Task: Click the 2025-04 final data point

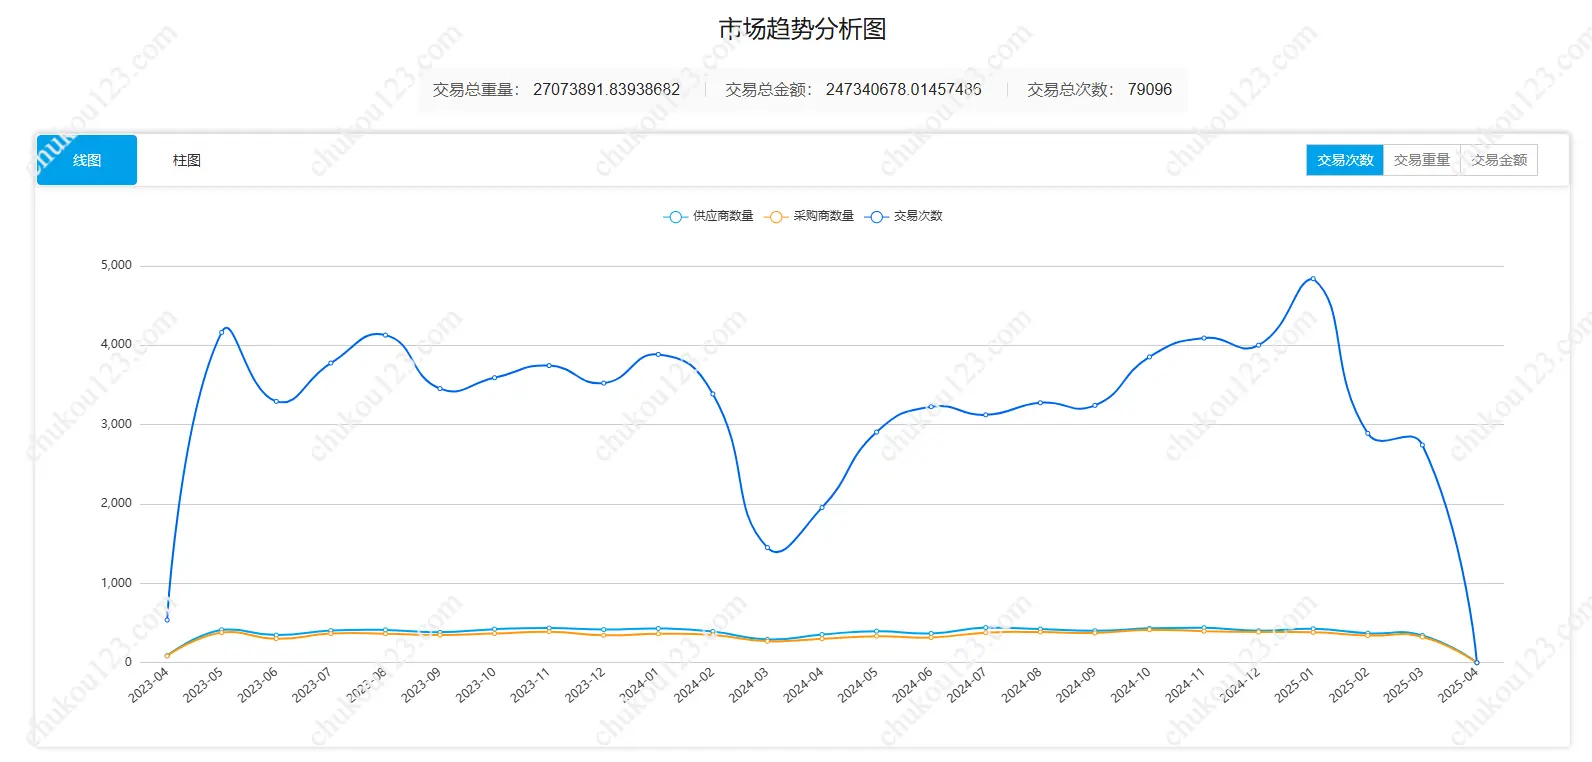Action: 1476,662
